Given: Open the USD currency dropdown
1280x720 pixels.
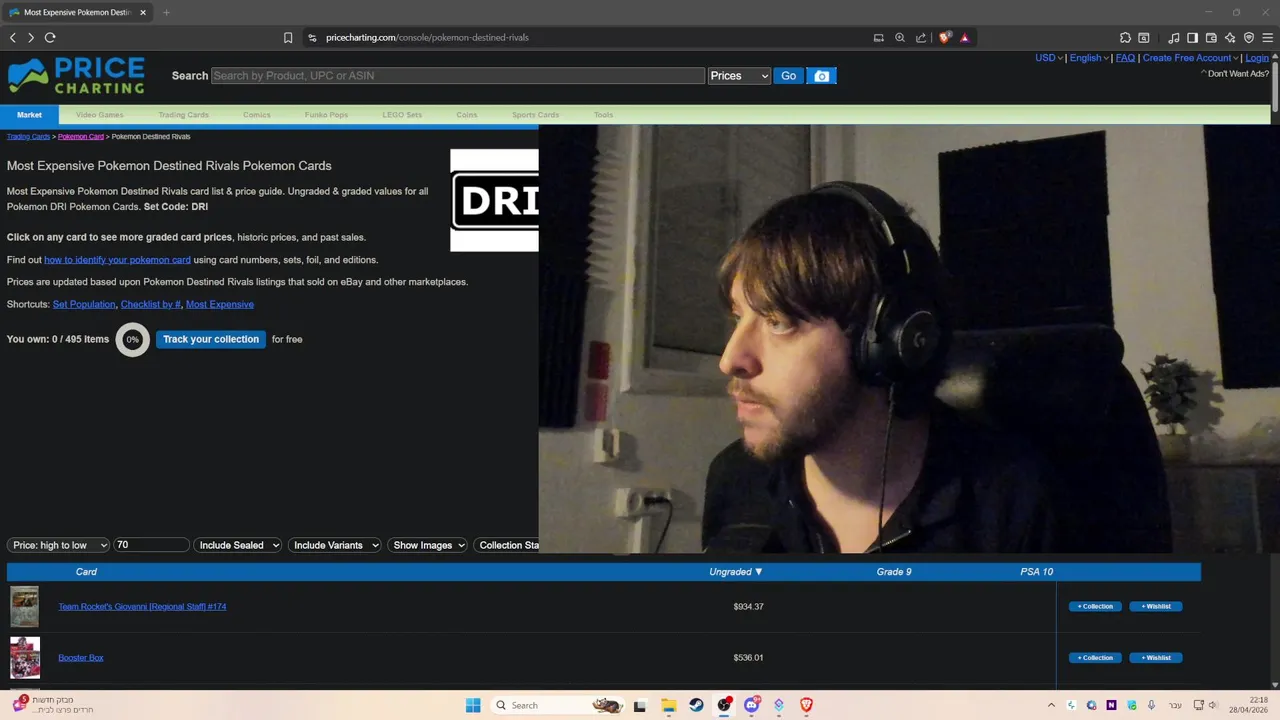Looking at the screenshot, I should click(x=1048, y=58).
